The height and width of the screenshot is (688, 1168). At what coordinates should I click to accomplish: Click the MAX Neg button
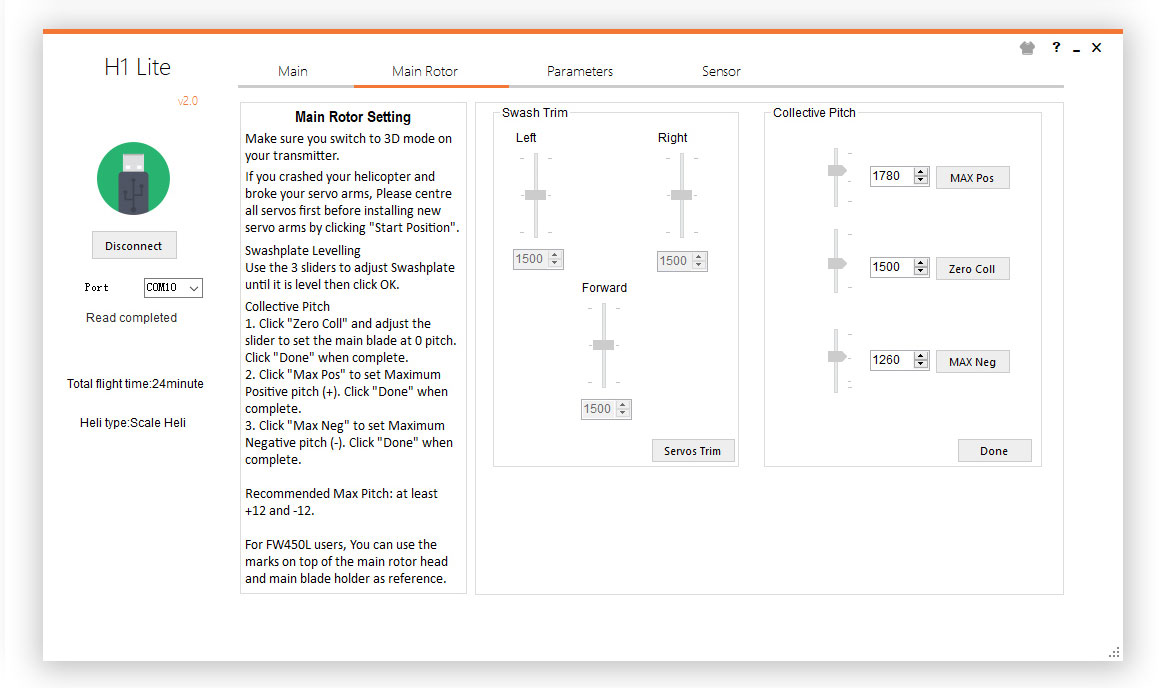tap(972, 362)
